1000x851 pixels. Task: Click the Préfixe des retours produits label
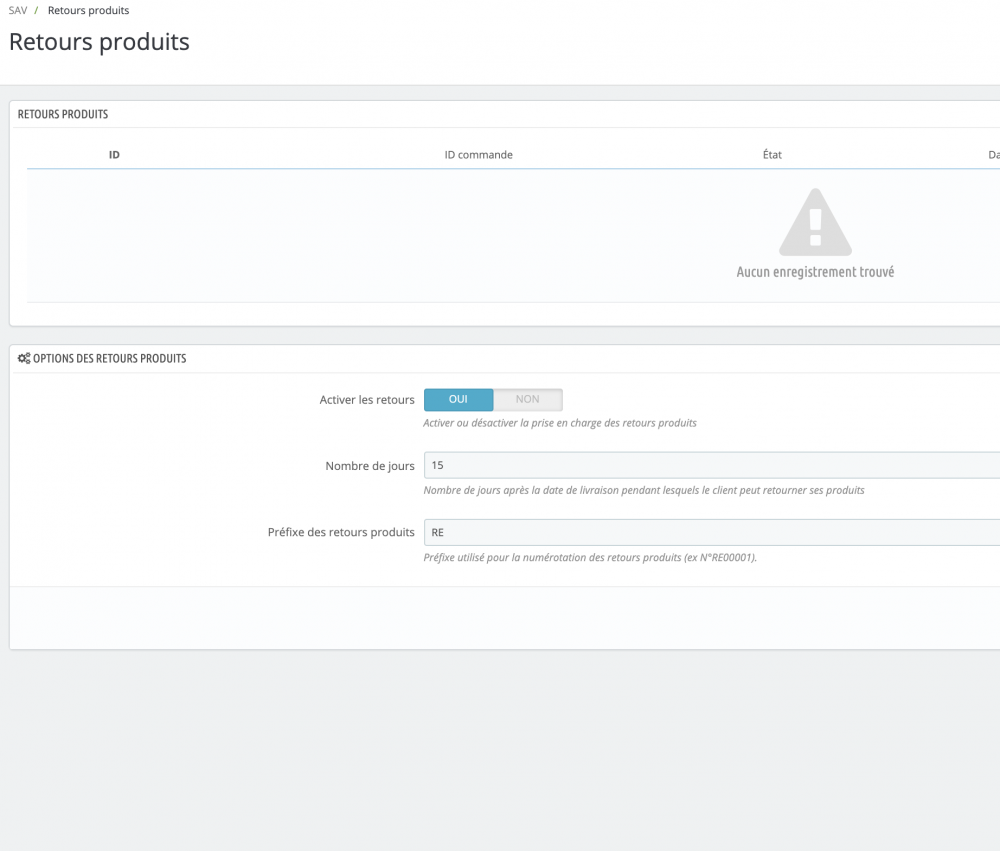(341, 532)
